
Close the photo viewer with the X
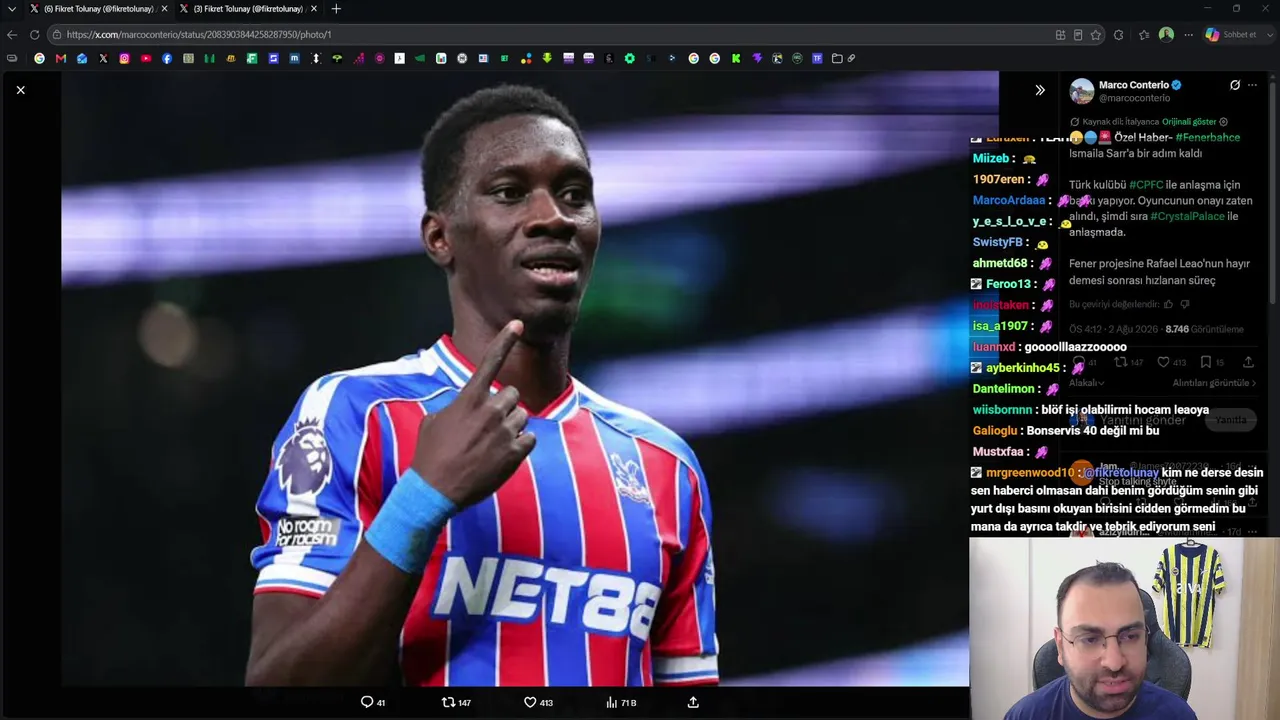click(20, 90)
